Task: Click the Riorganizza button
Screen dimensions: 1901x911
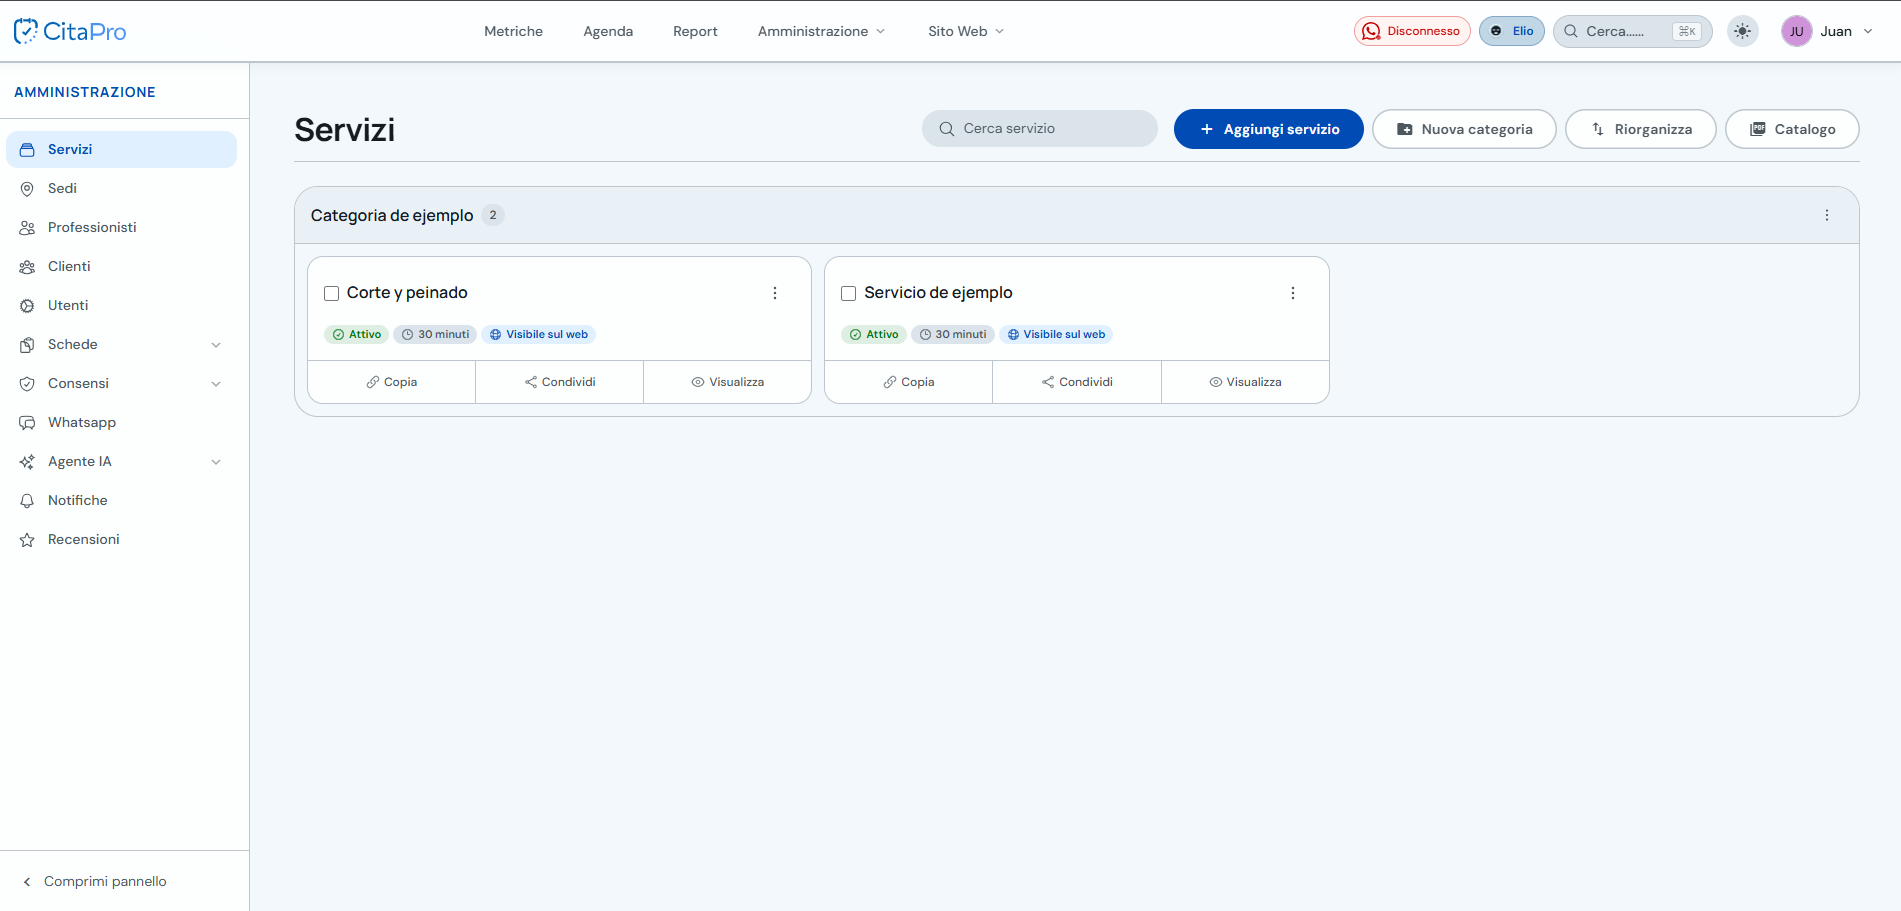Action: coord(1641,129)
